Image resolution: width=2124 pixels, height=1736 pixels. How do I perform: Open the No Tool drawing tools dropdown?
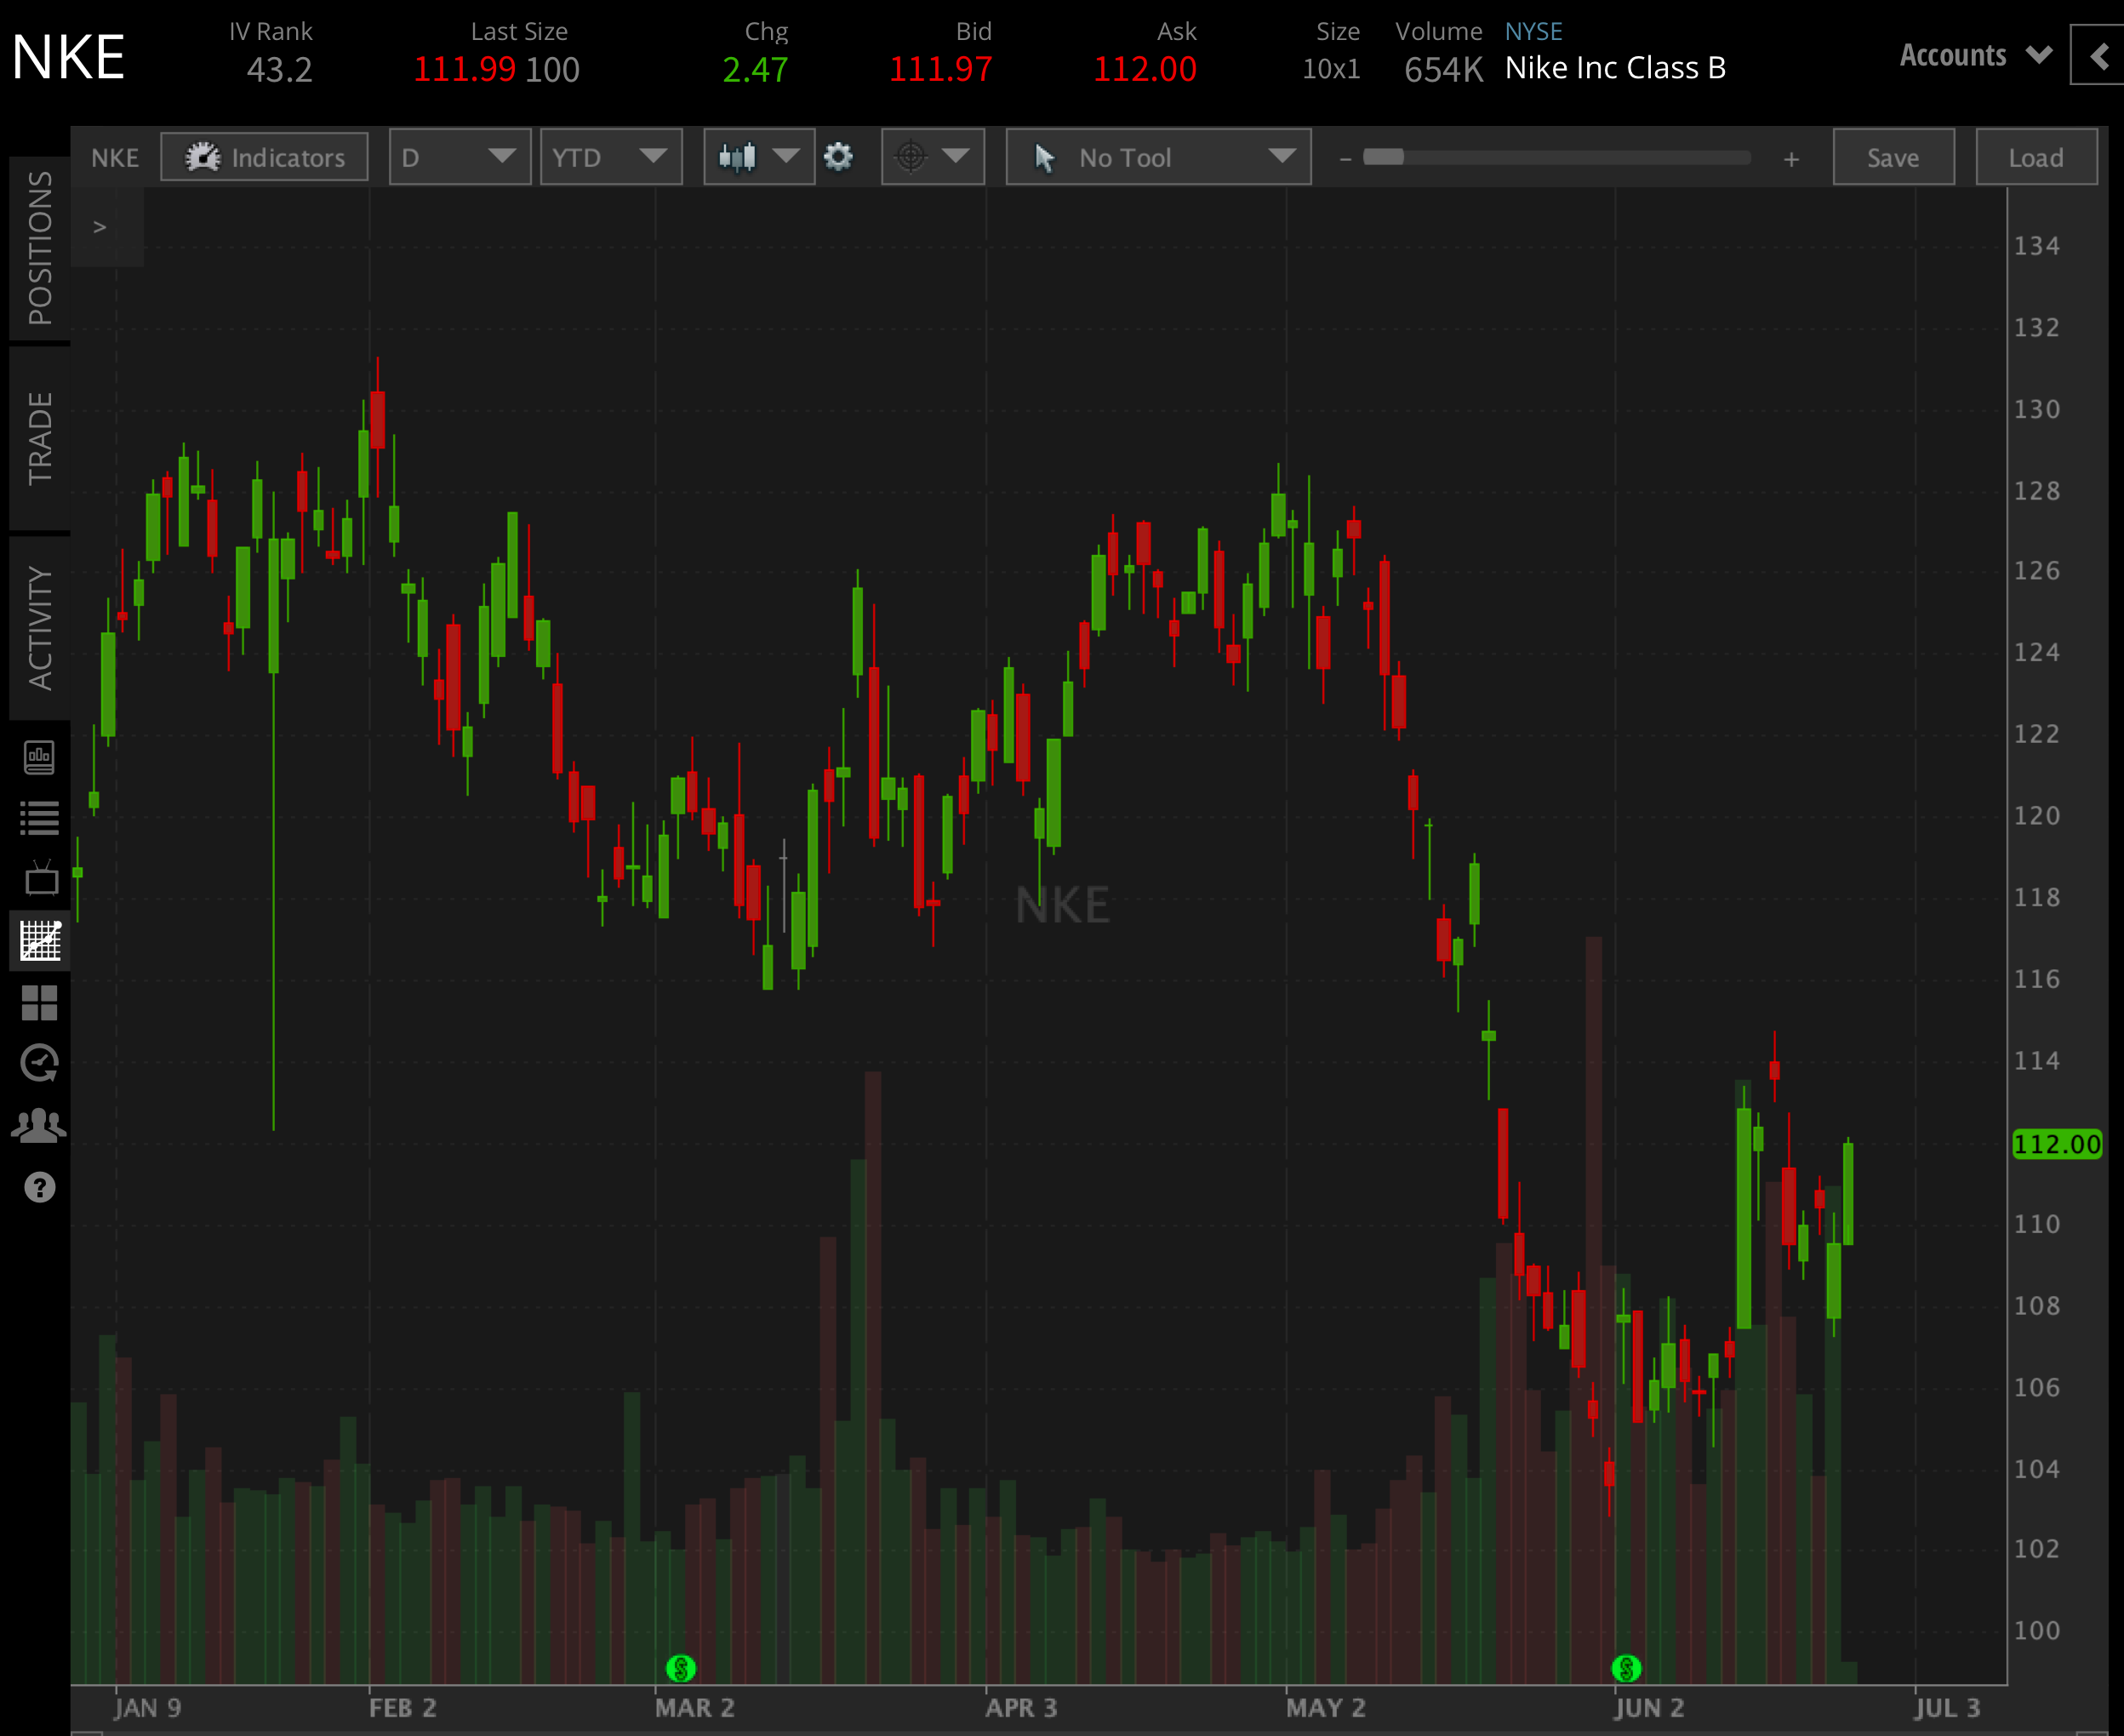[x=1157, y=157]
